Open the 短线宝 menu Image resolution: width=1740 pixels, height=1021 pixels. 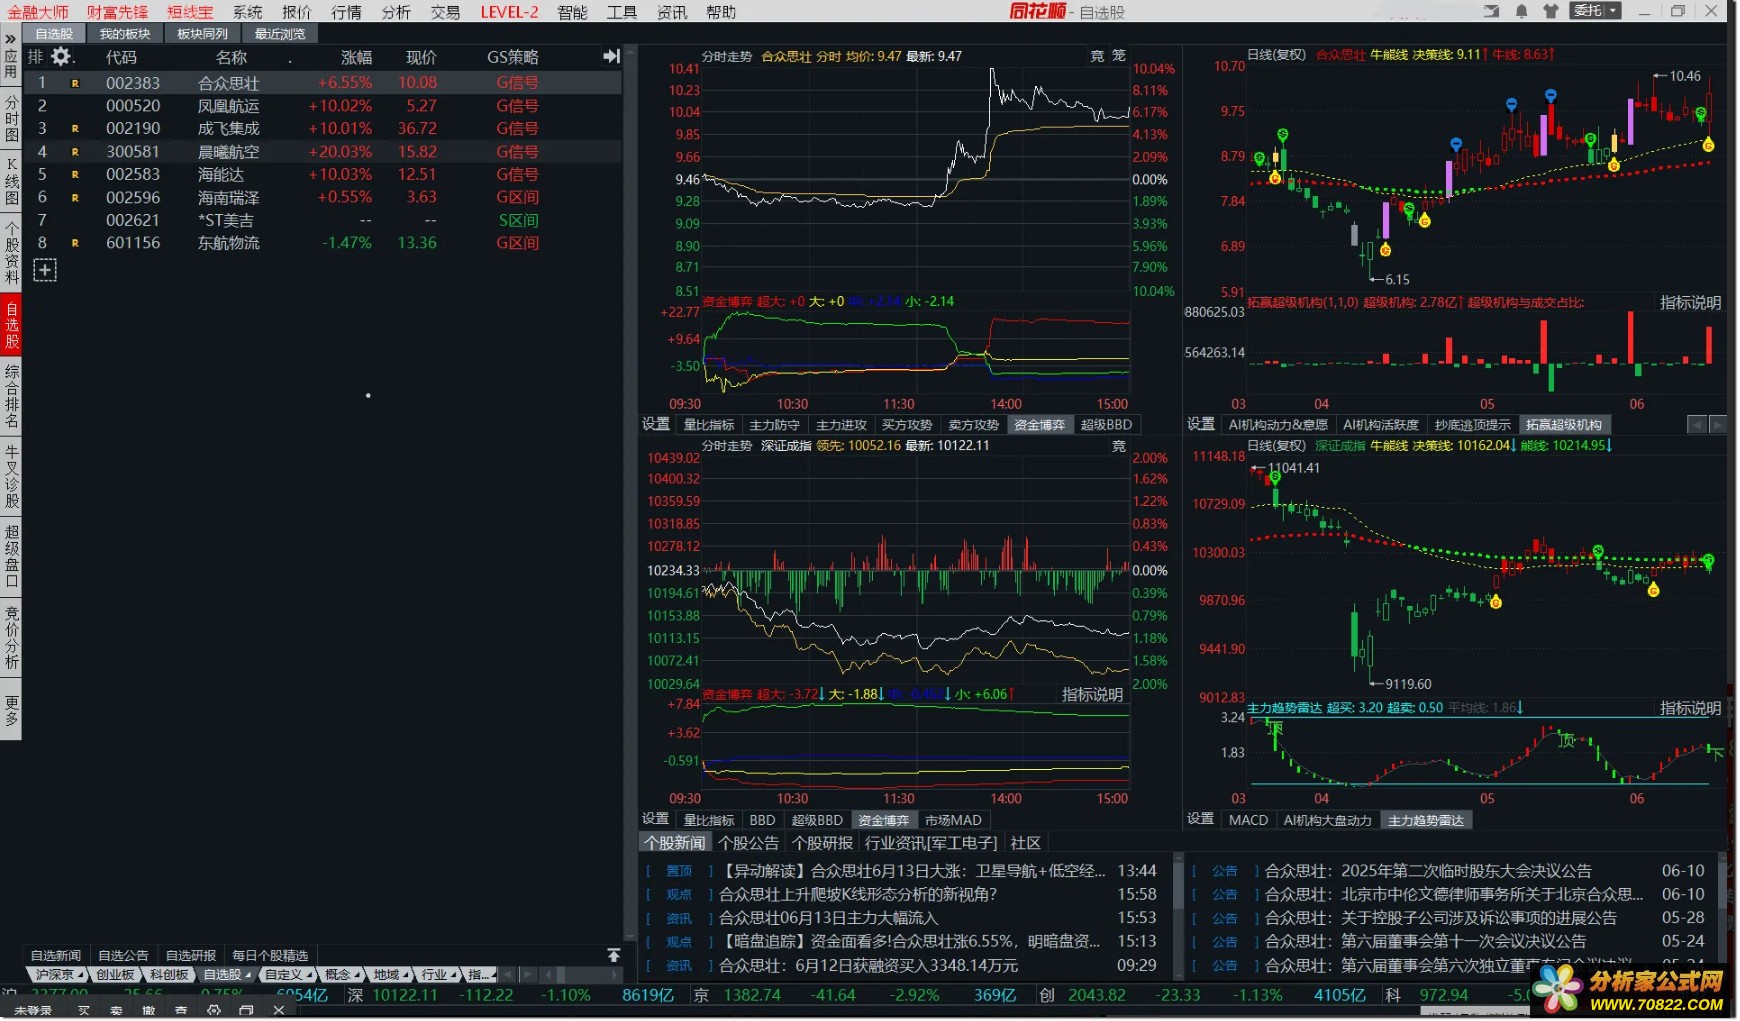[190, 12]
